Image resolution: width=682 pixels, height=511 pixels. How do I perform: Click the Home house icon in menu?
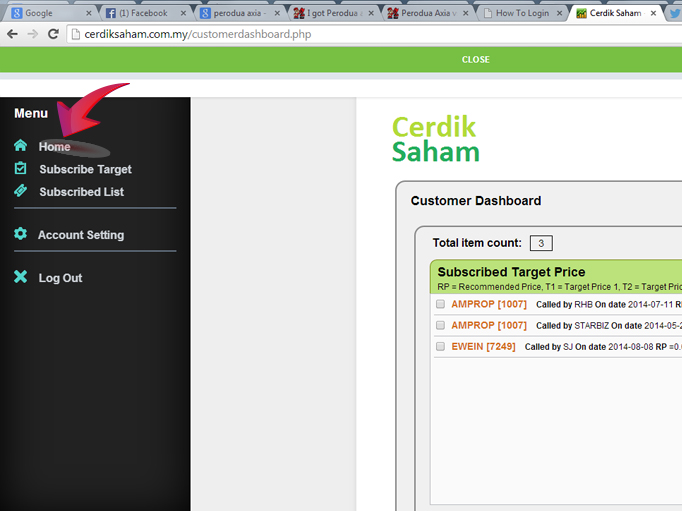(x=20, y=146)
